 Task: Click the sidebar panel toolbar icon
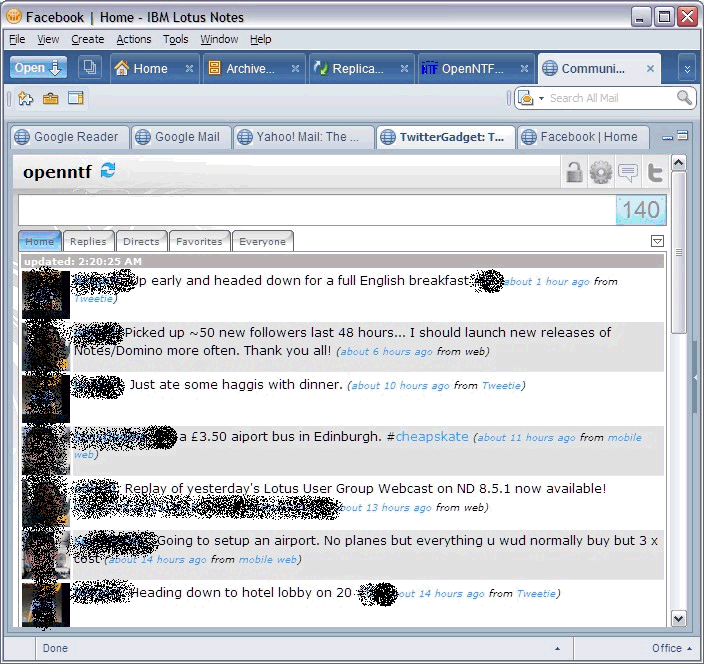coord(76,98)
